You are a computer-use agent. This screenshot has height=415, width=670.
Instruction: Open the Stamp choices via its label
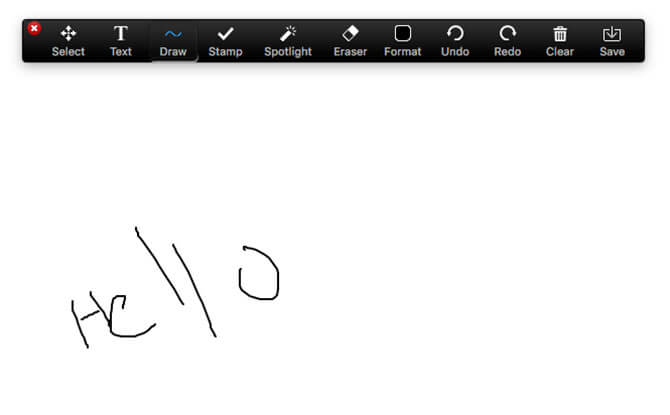[225, 52]
